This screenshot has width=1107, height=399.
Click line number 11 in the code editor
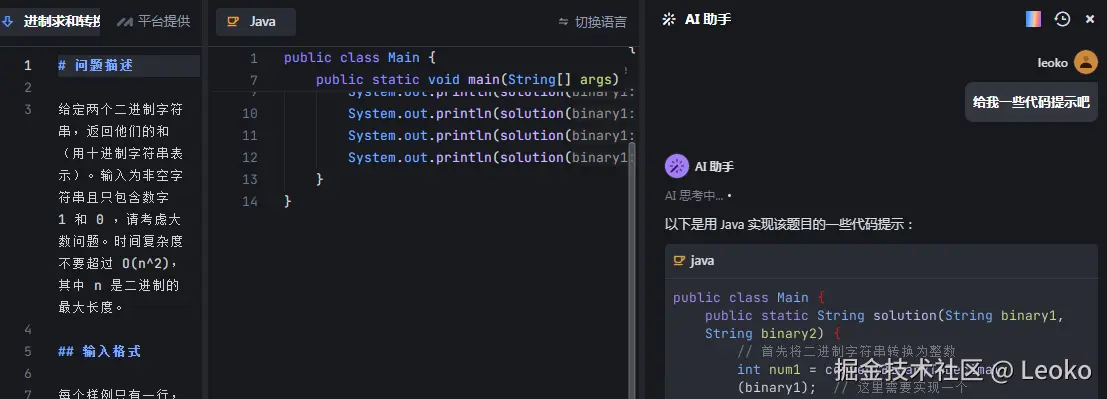point(249,135)
